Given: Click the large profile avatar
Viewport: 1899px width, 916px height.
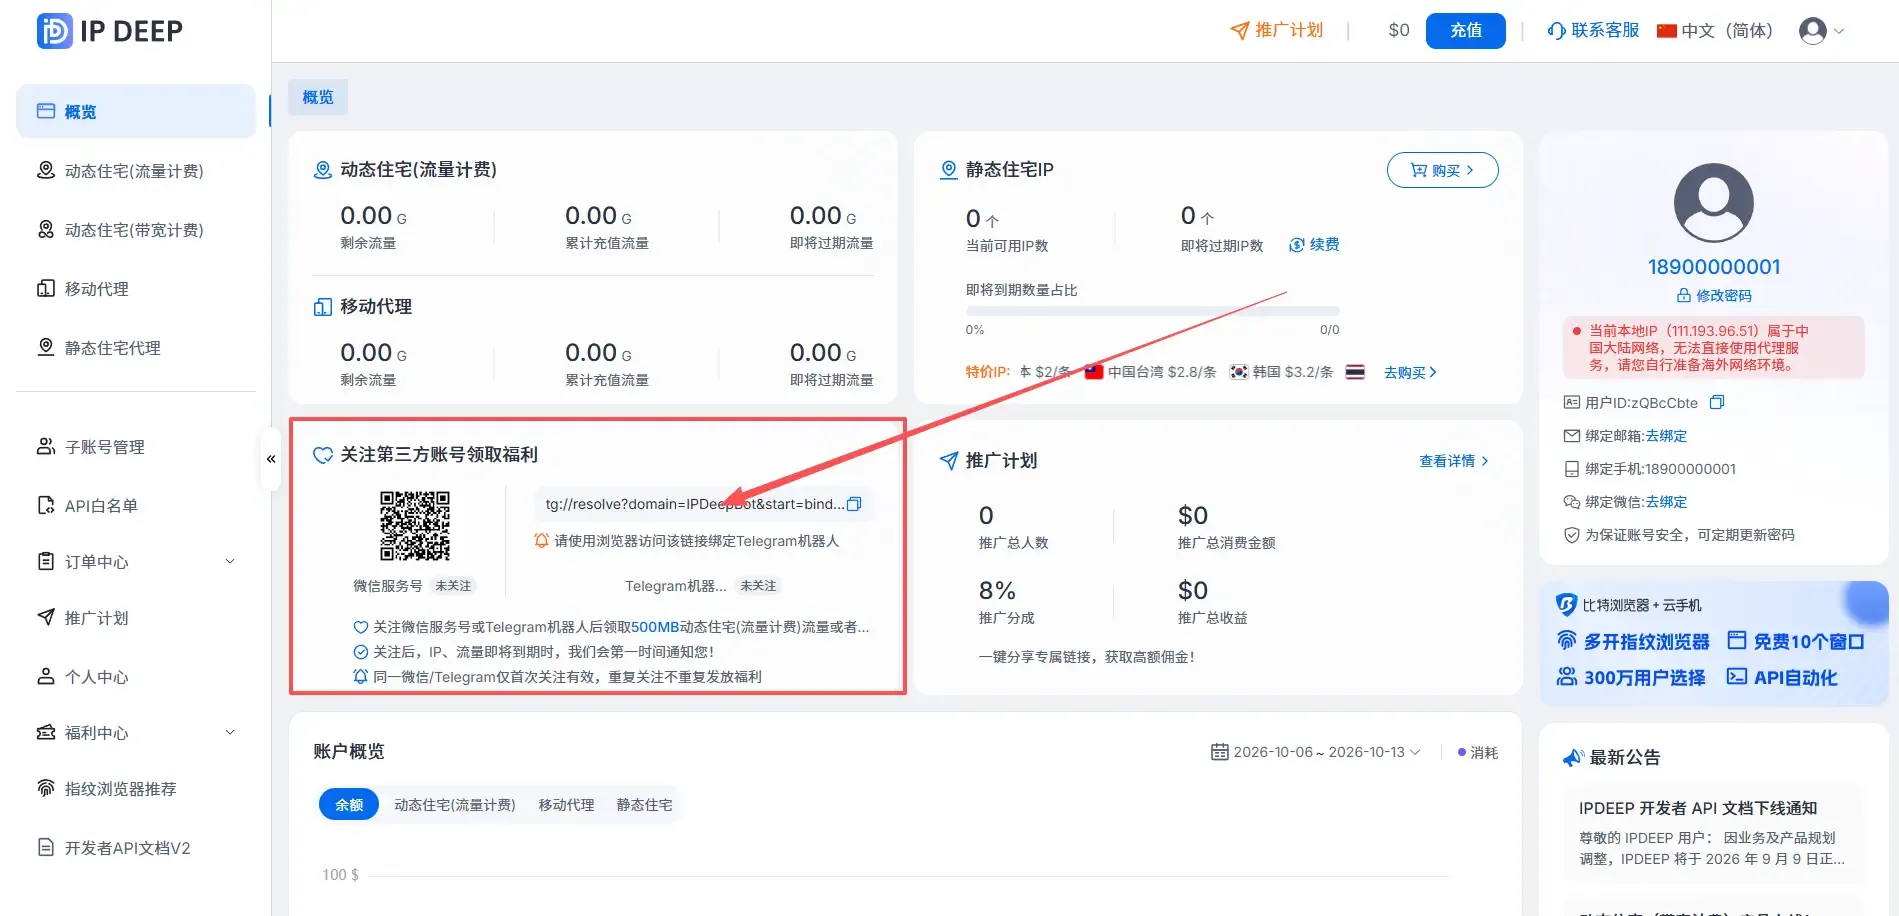Looking at the screenshot, I should (x=1713, y=203).
